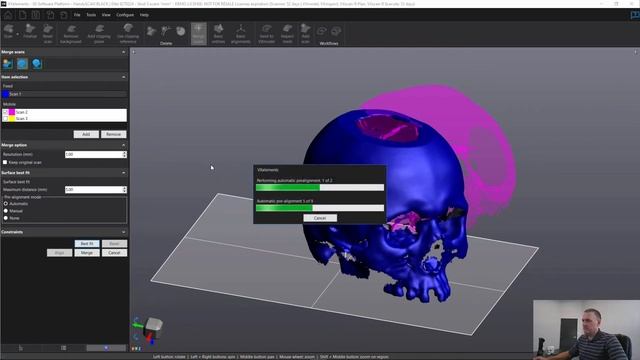Select the Manual pre-alignment mode
The height and width of the screenshot is (360, 640).
6,211
